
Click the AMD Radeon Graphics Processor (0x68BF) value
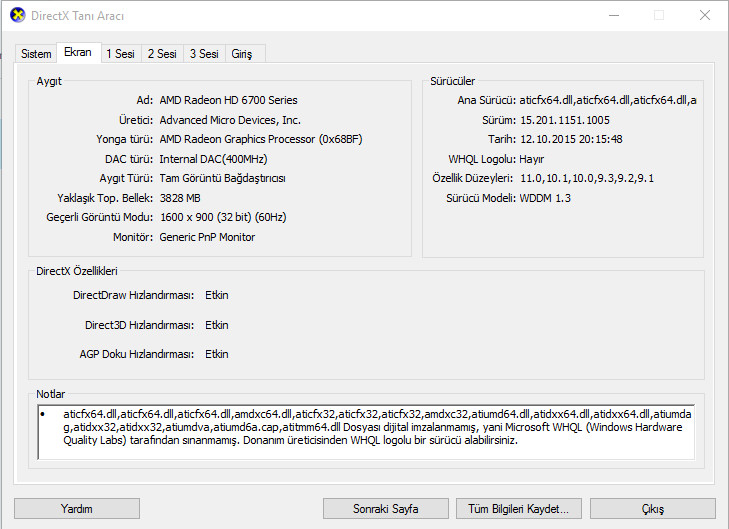point(261,139)
